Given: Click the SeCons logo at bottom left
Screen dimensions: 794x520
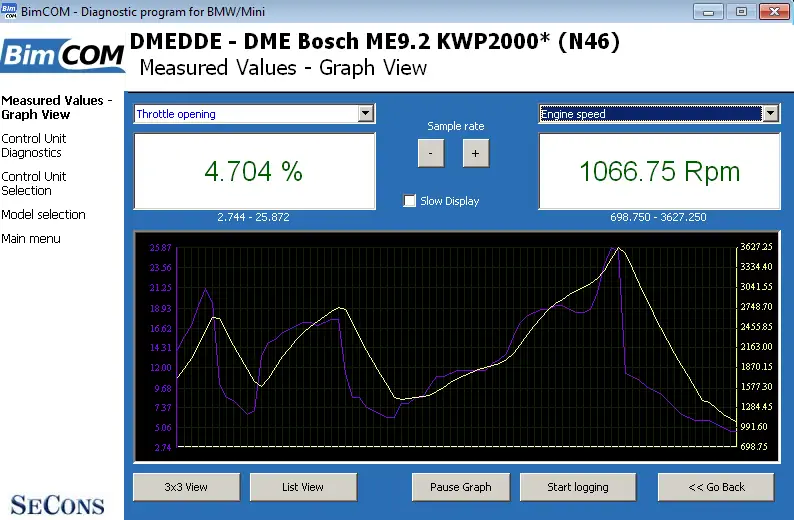Looking at the screenshot, I should click(57, 505).
